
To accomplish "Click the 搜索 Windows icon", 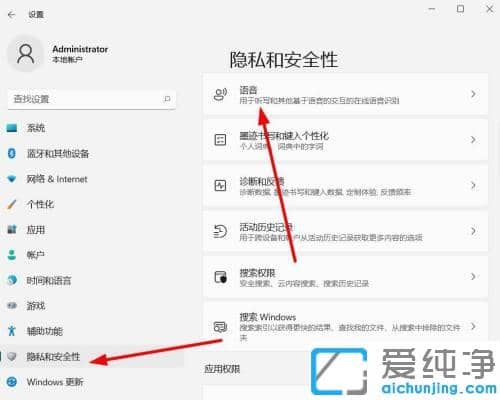I will coord(220,327).
